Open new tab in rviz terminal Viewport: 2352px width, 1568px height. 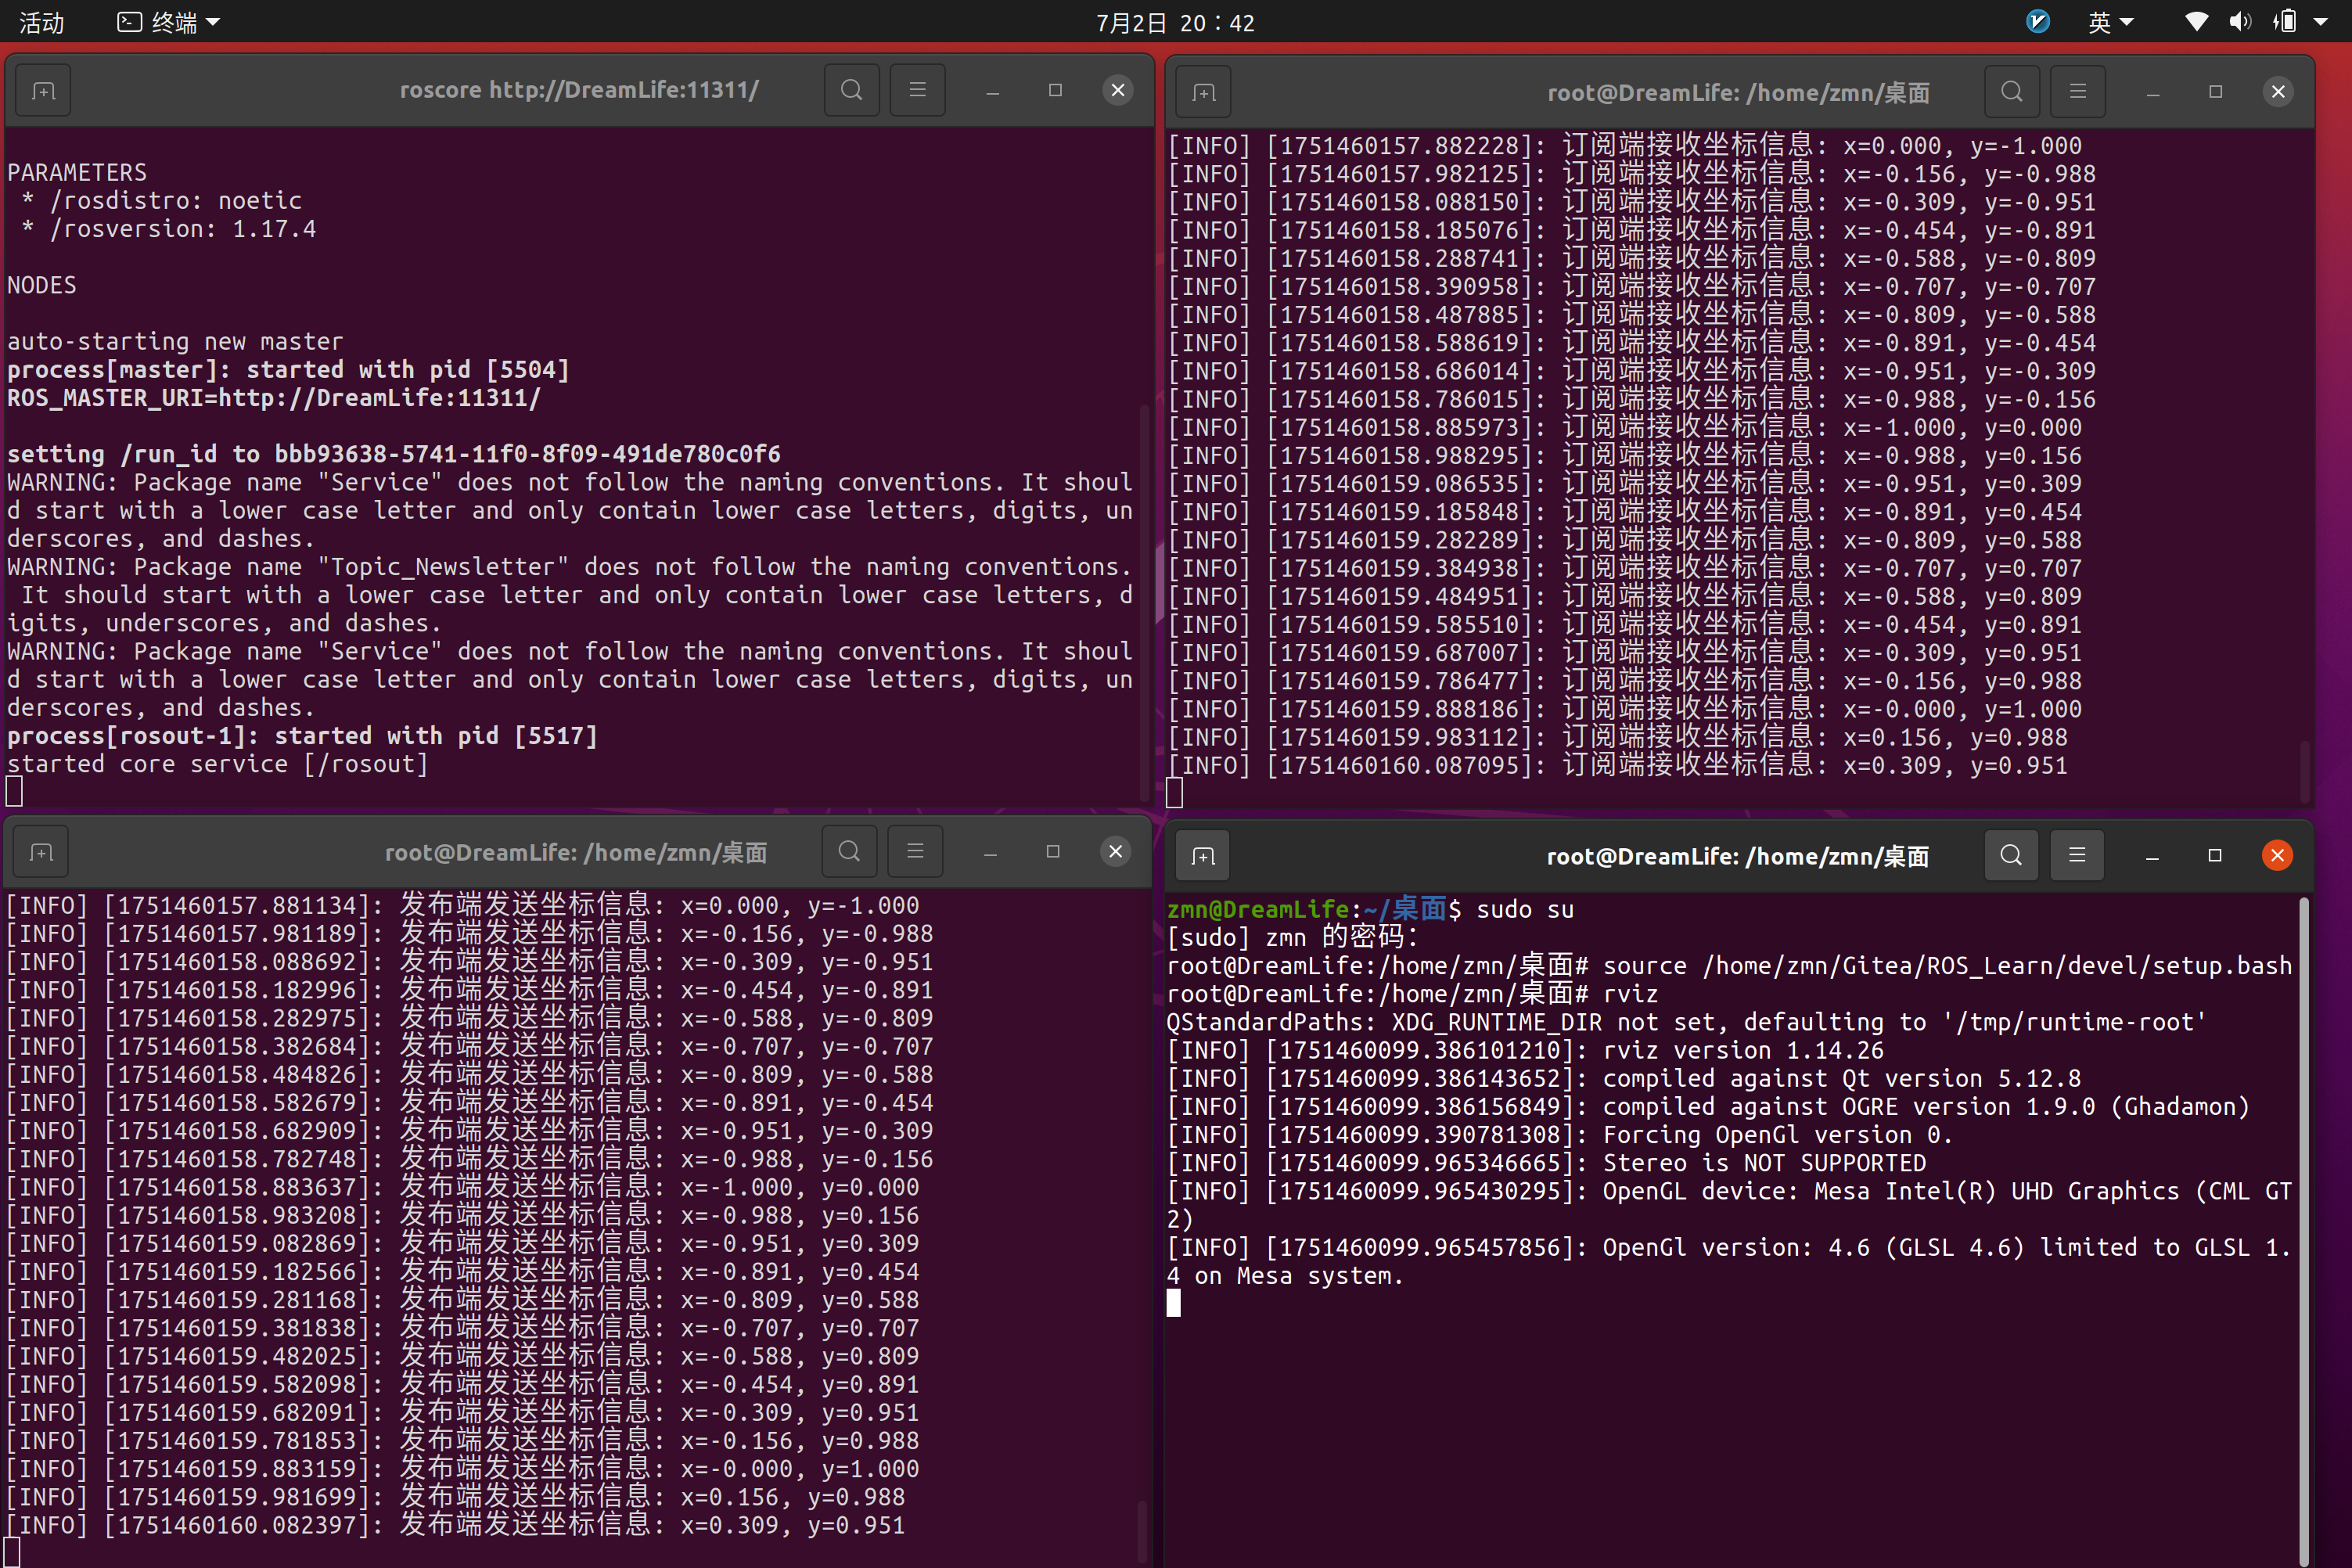point(1203,856)
